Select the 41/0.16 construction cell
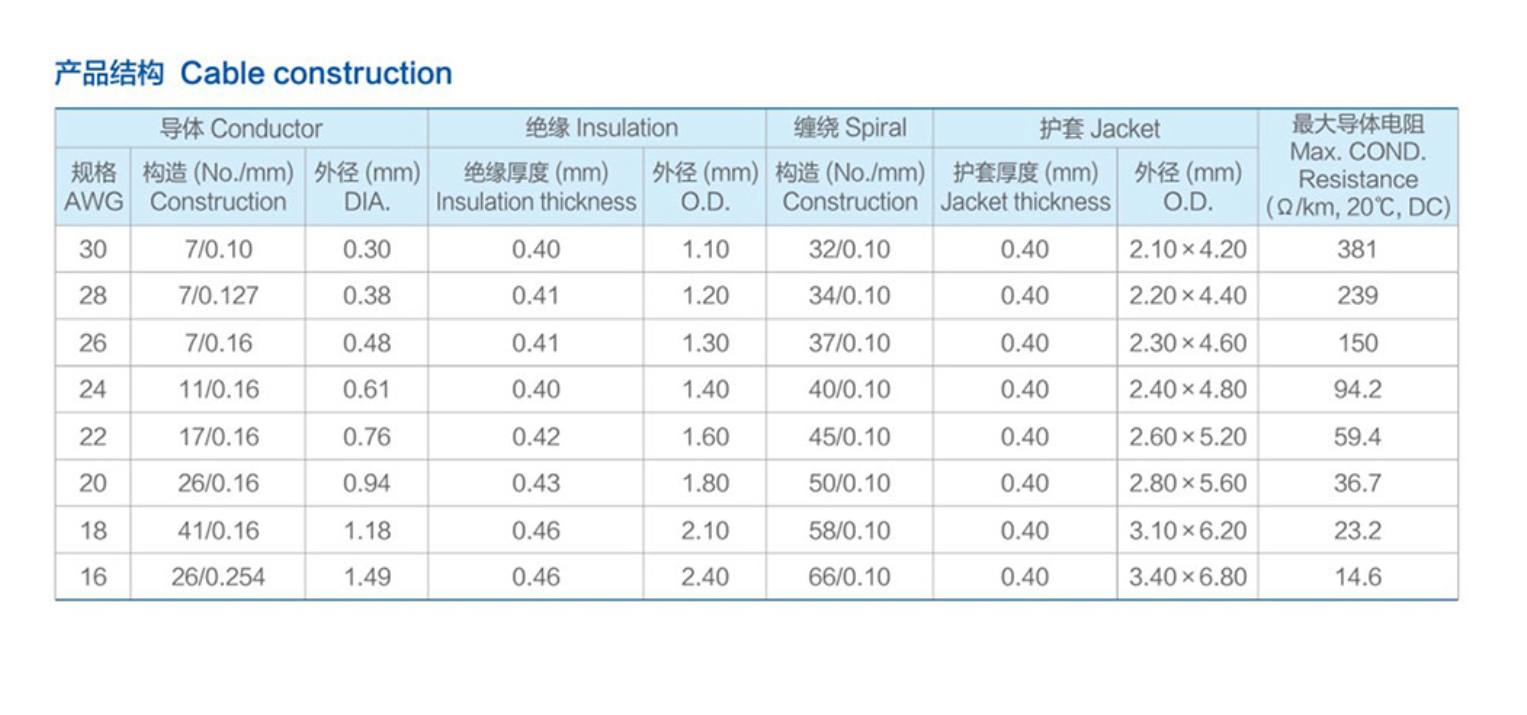1527x715 pixels. tap(218, 530)
